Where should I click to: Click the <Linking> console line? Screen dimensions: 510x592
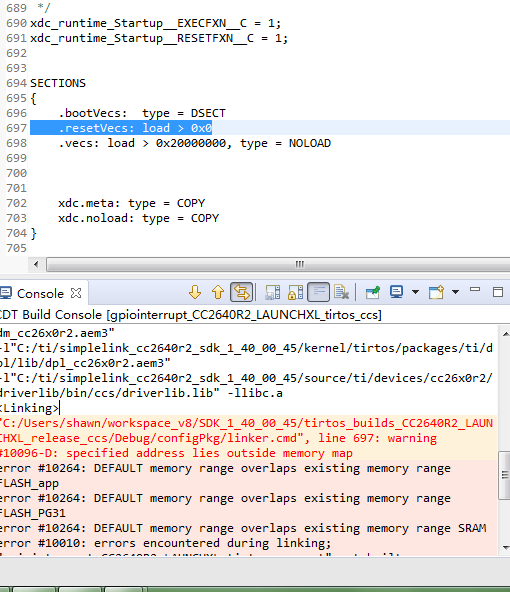[29, 408]
